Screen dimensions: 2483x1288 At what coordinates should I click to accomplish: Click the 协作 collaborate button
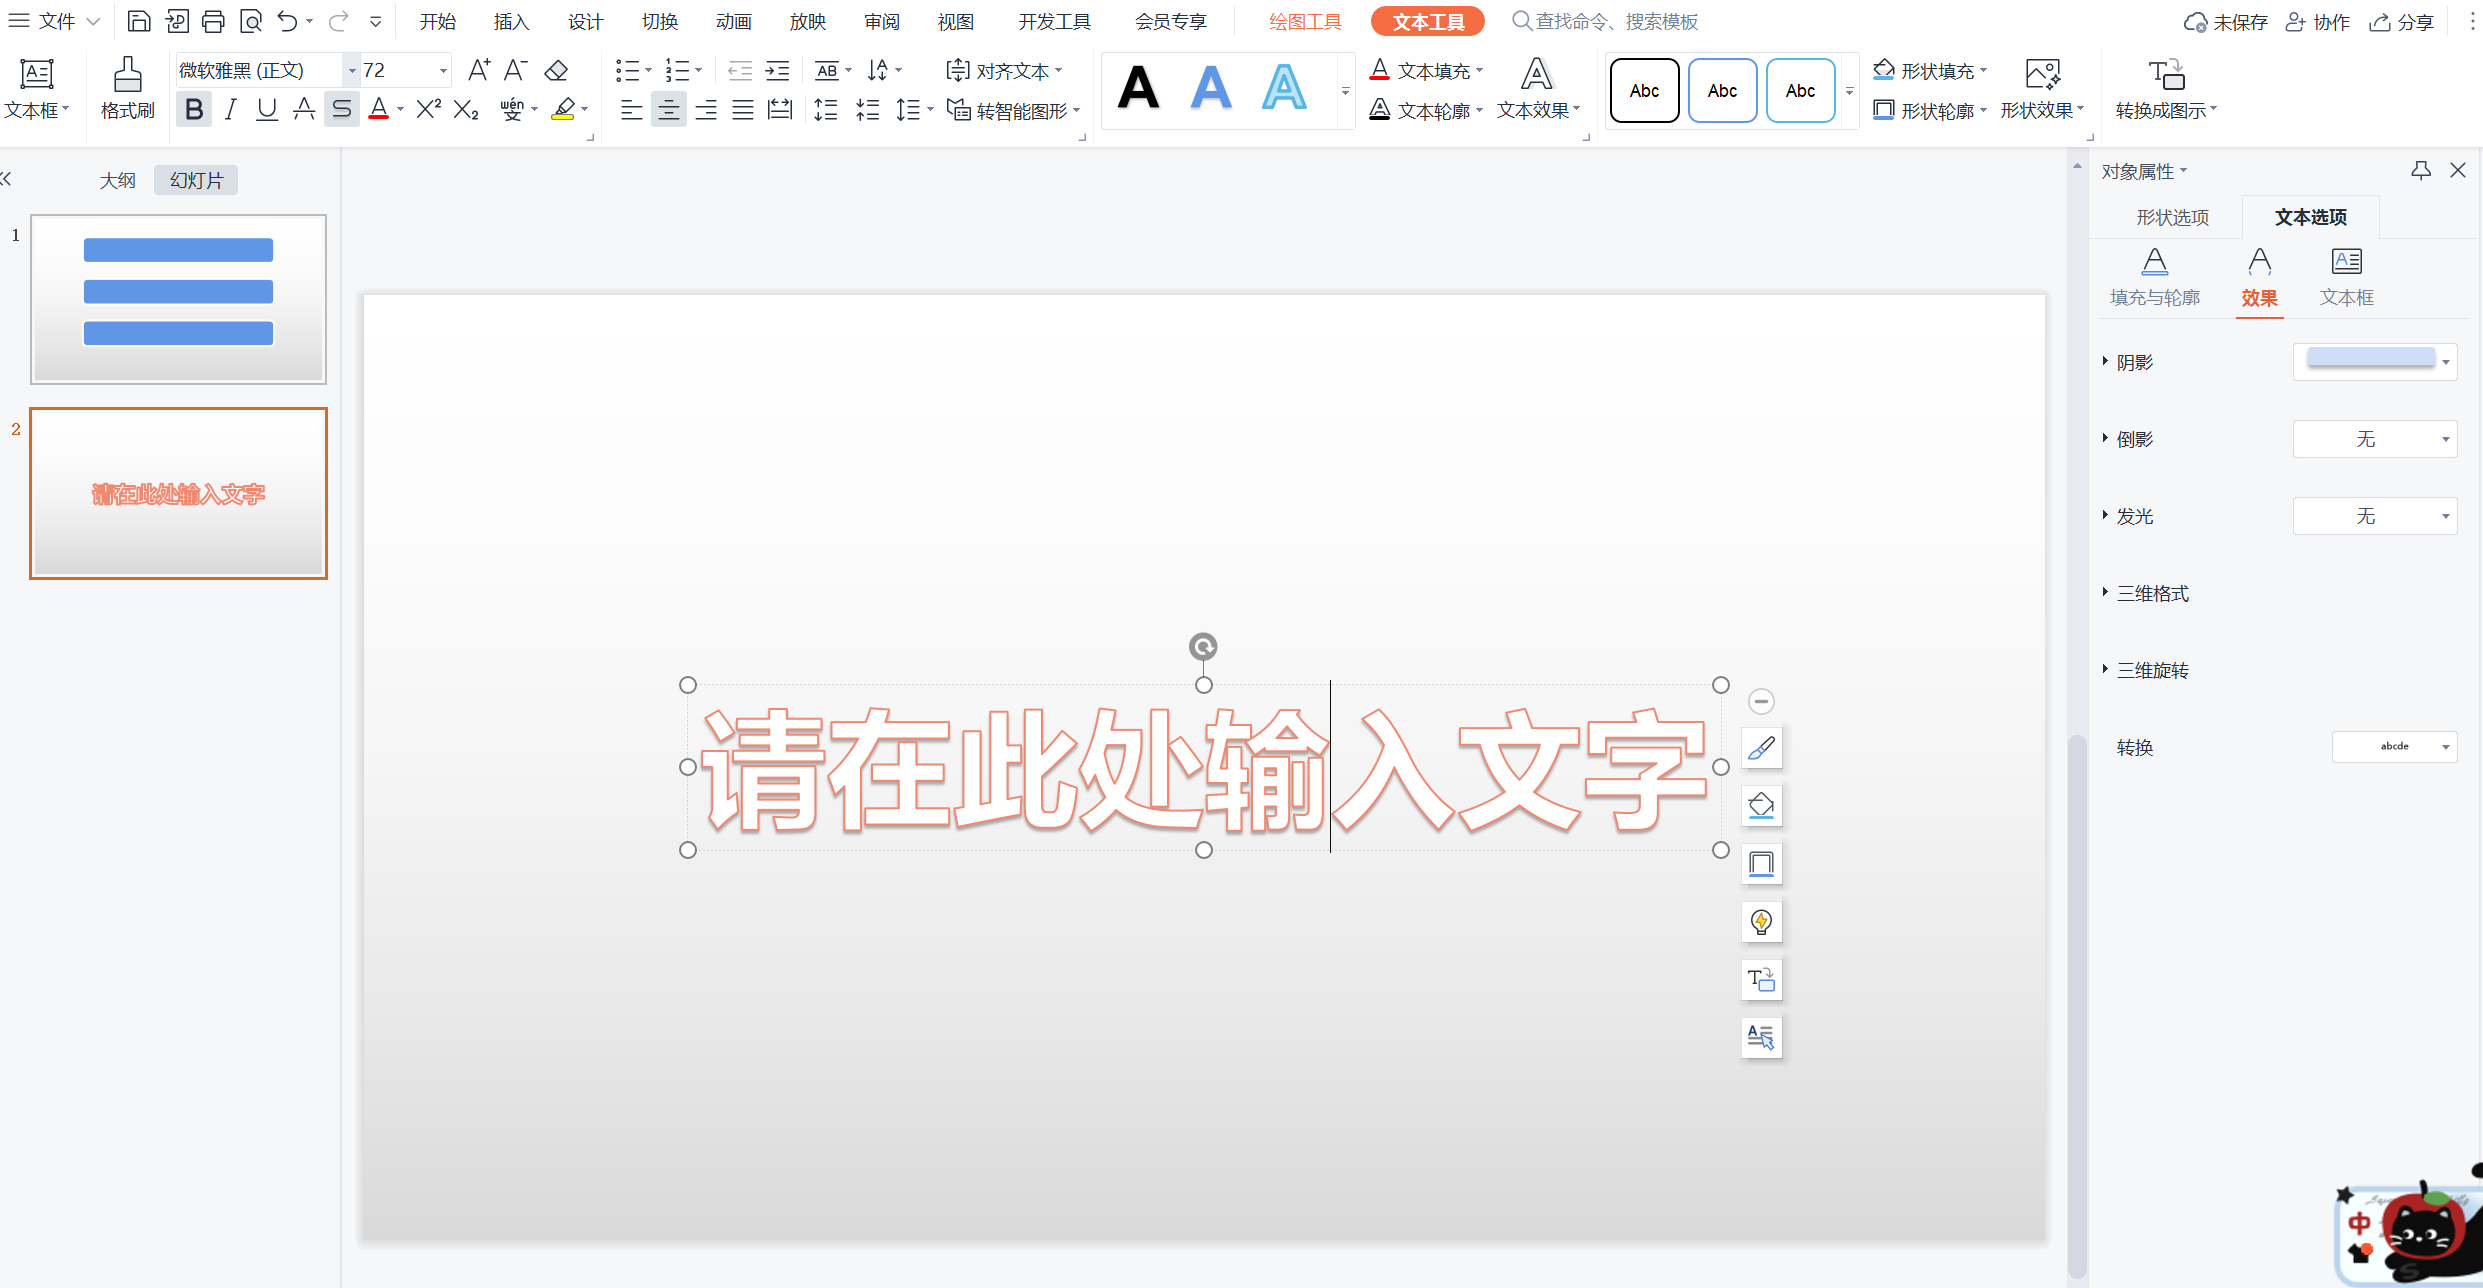pos(2318,22)
